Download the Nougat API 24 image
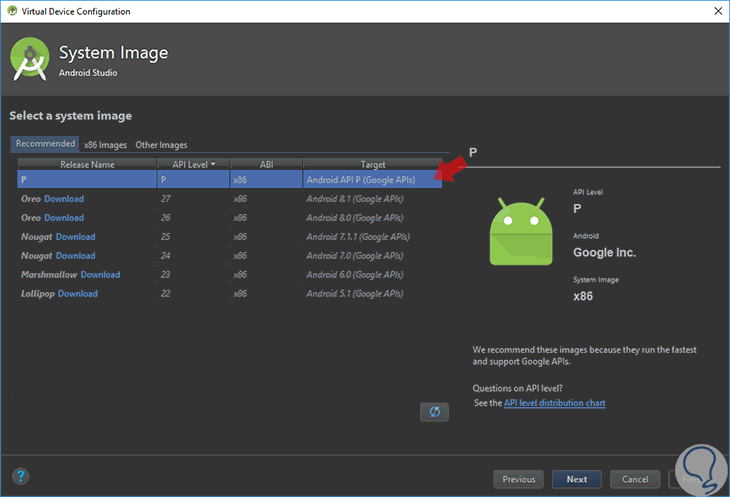730x497 pixels. point(75,256)
